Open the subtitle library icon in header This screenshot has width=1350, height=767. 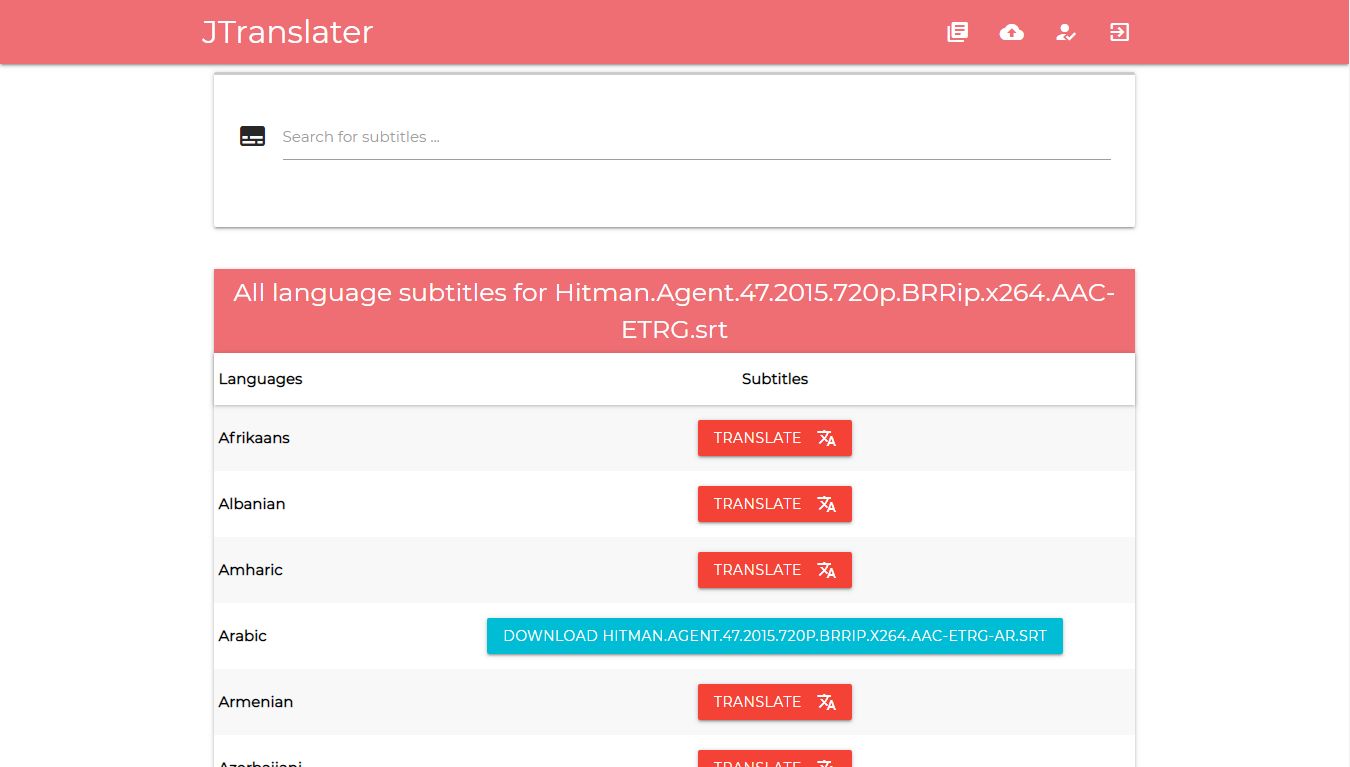[x=958, y=32]
